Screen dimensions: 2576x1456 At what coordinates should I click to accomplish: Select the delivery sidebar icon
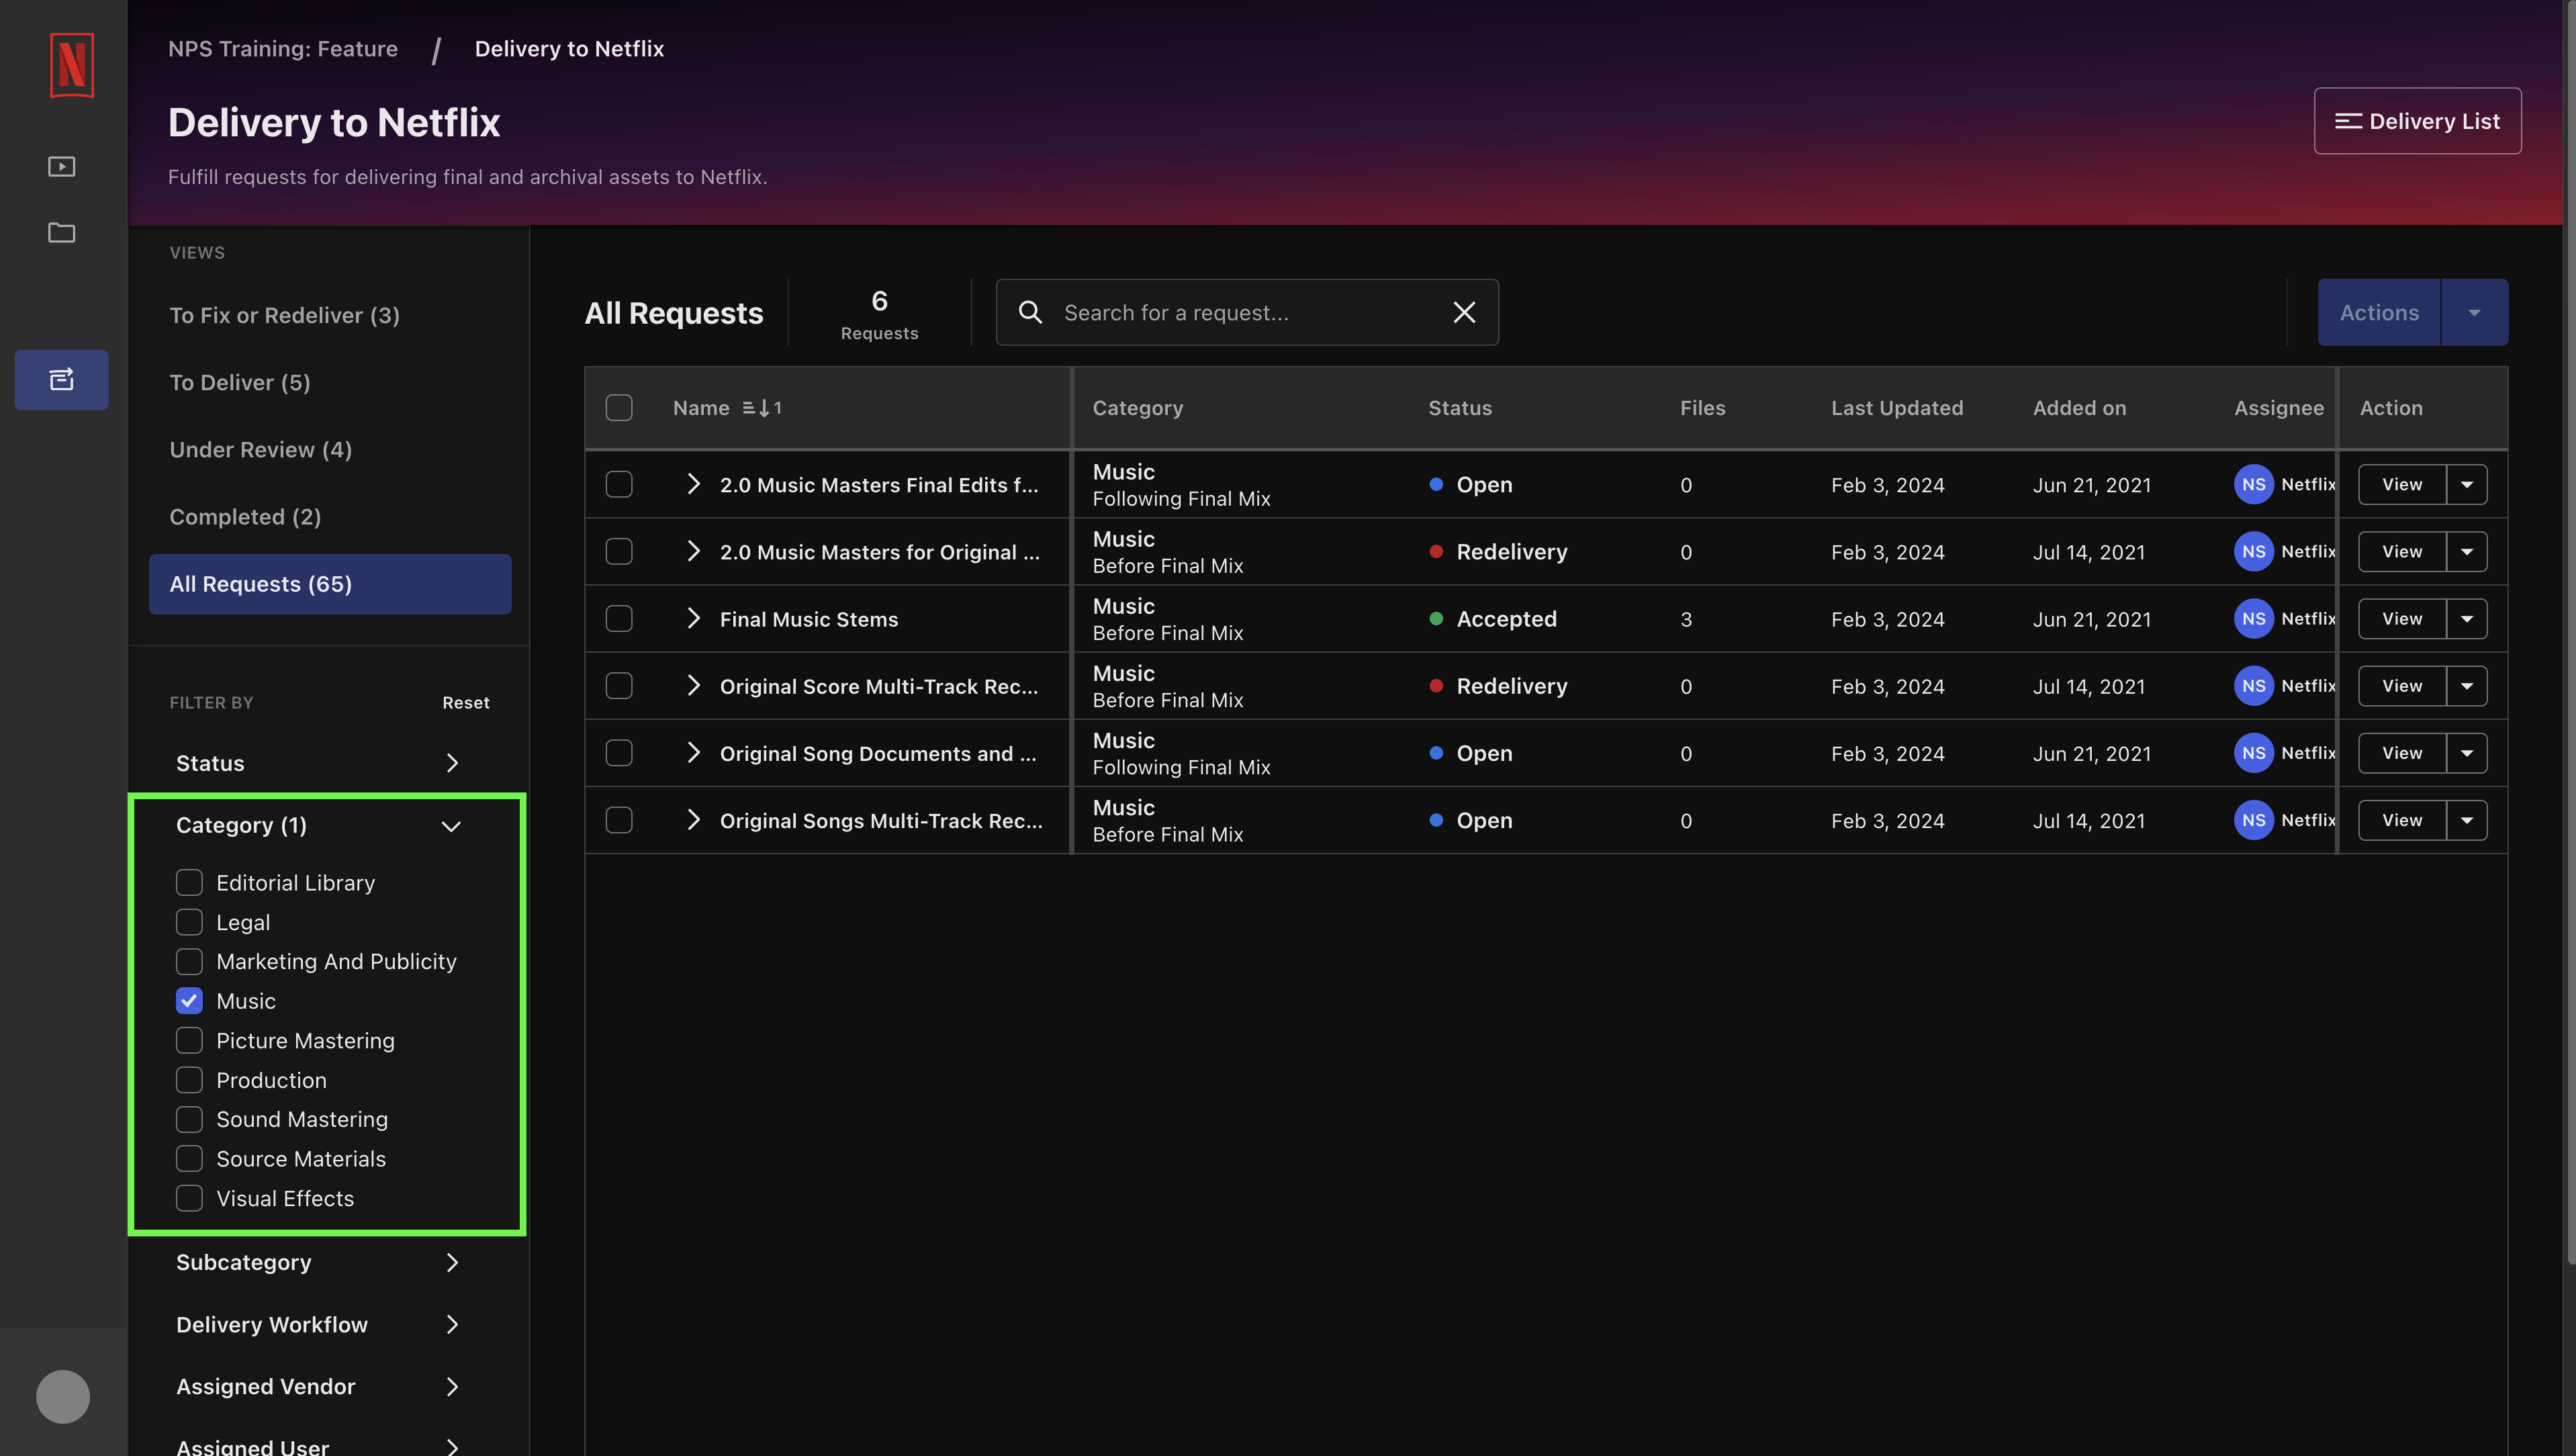coord(62,380)
